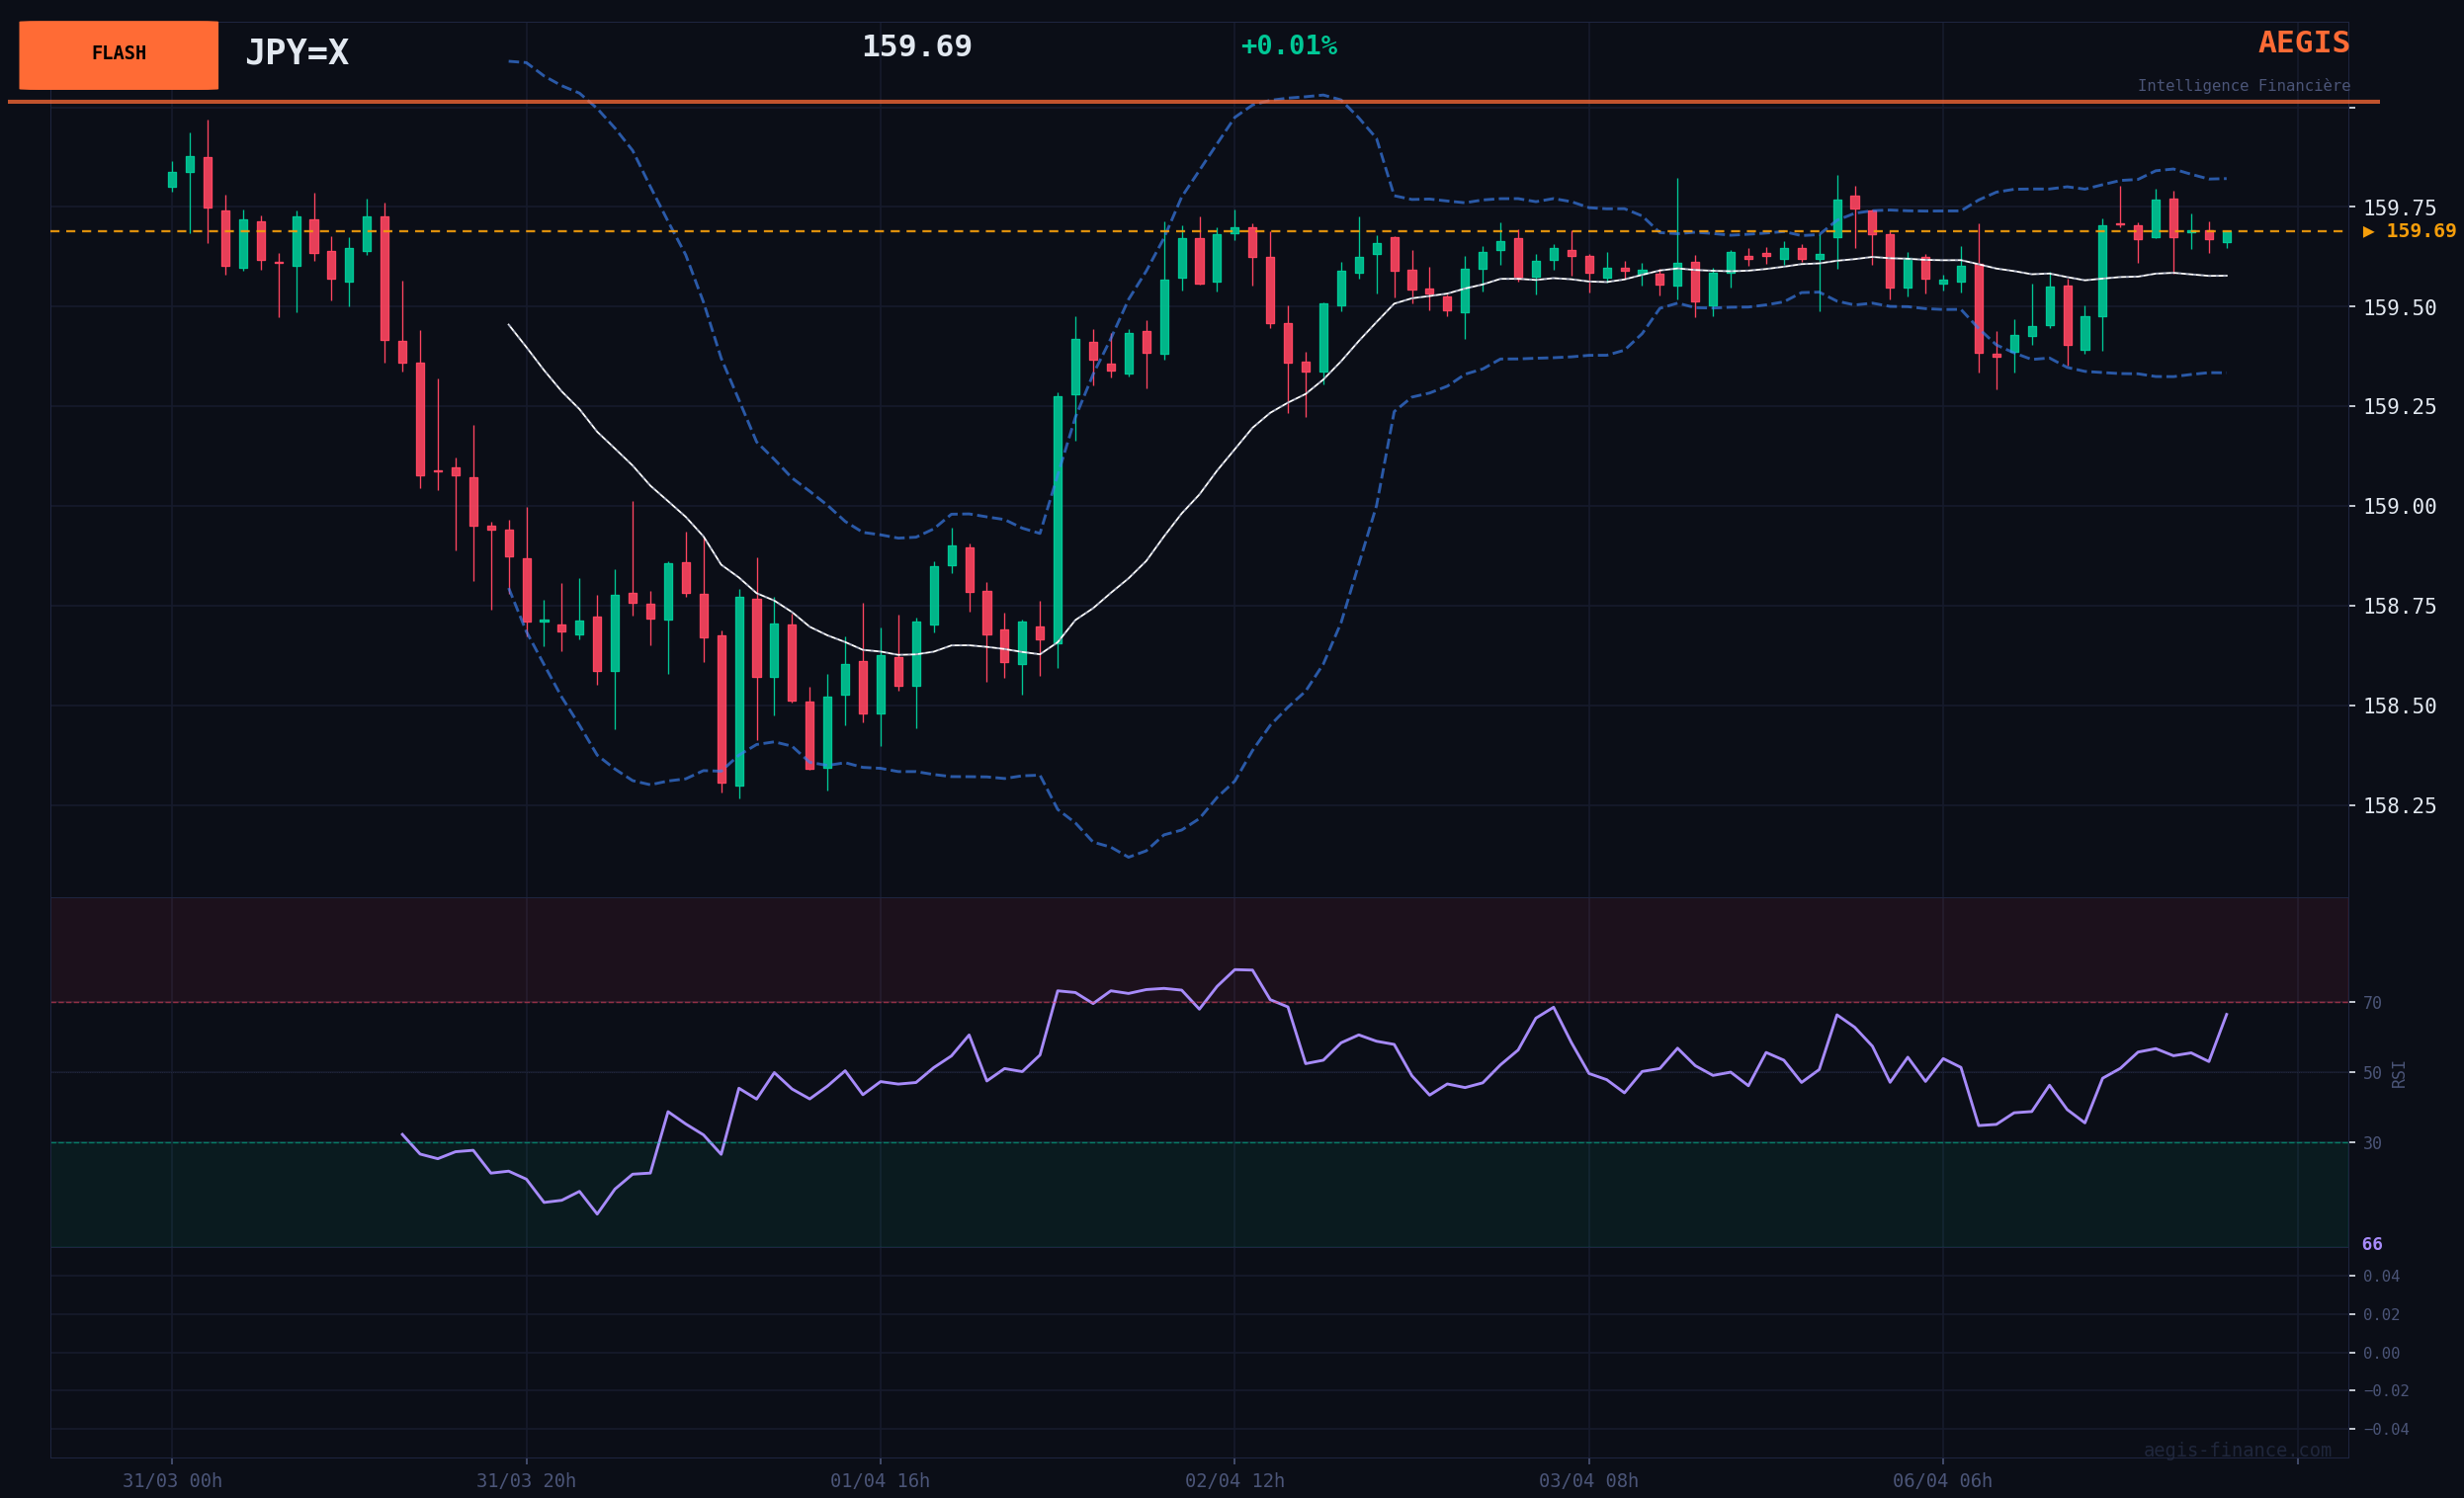
Task: Click the 01/04 16h time label
Action: point(880,1481)
